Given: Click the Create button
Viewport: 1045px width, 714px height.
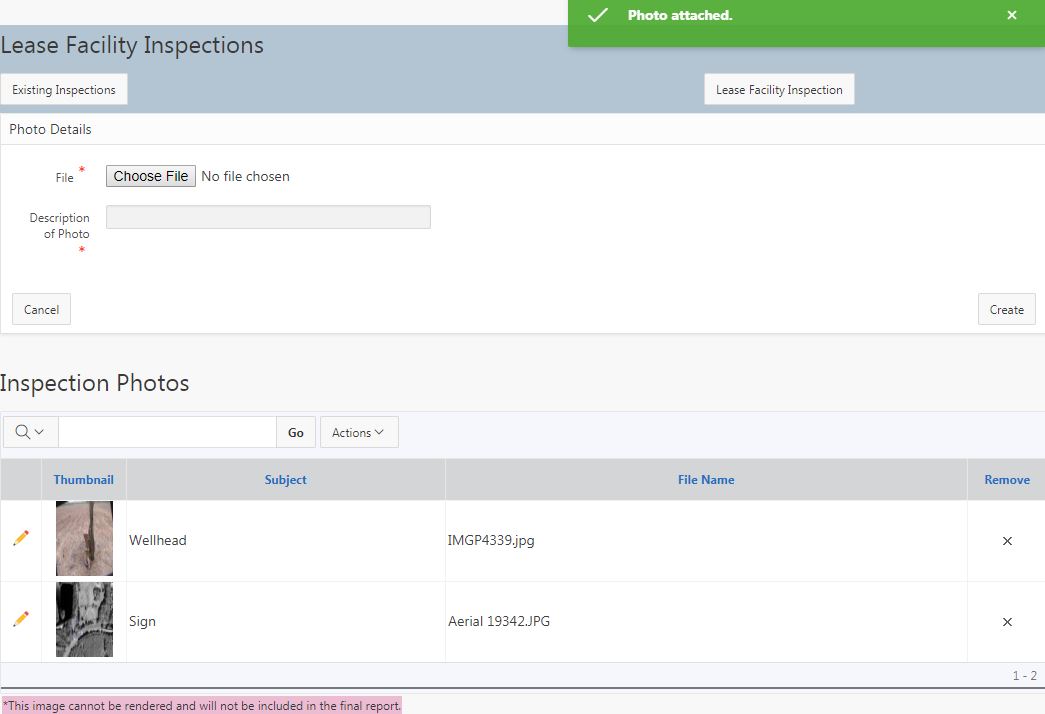Looking at the screenshot, I should [1006, 310].
